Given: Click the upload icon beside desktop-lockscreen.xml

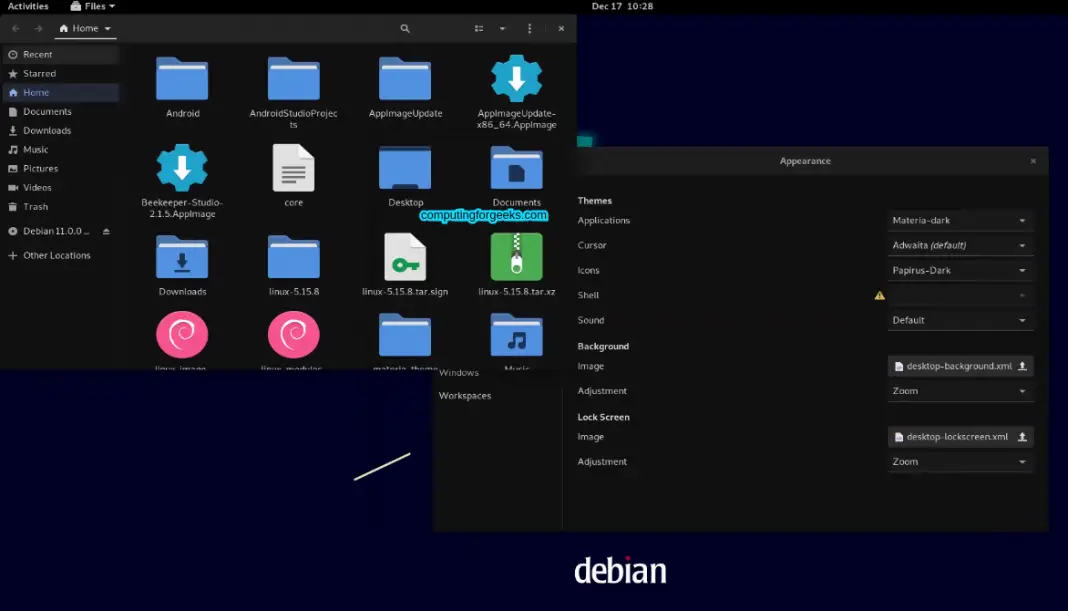Looking at the screenshot, I should (1022, 437).
